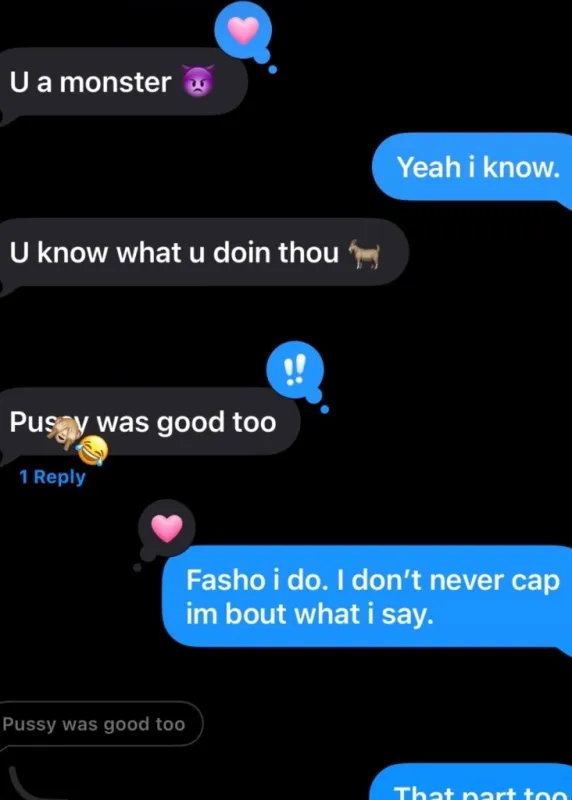Screen dimensions: 572x800
Task: Tap the goat emoji in message
Action: (x=364, y=254)
